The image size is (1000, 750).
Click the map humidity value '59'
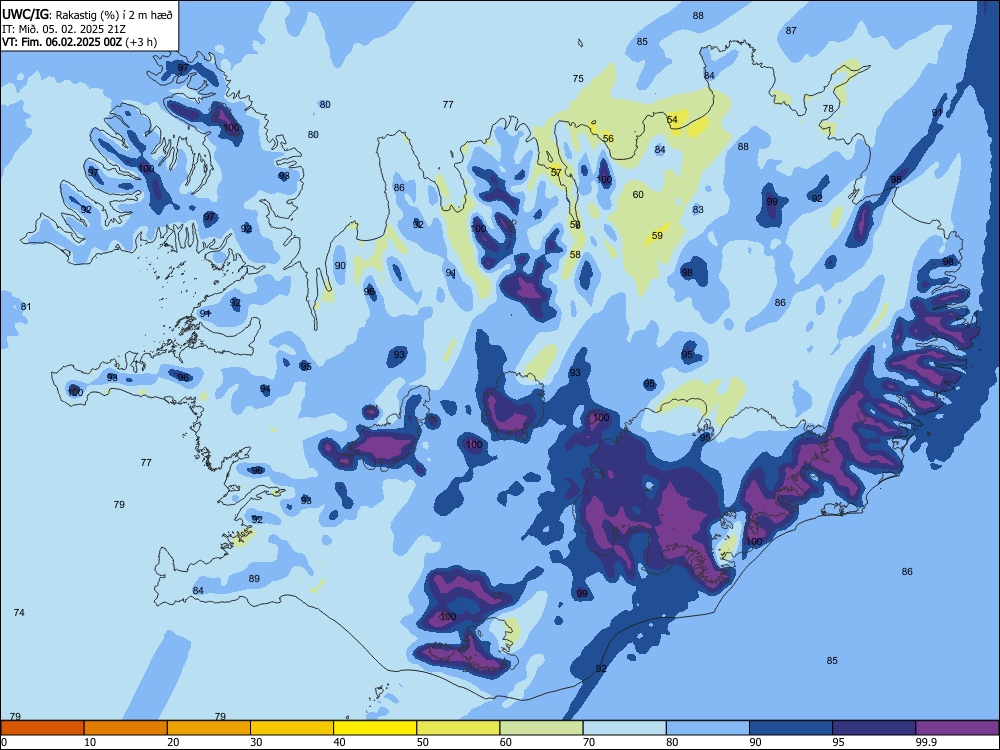(x=658, y=235)
